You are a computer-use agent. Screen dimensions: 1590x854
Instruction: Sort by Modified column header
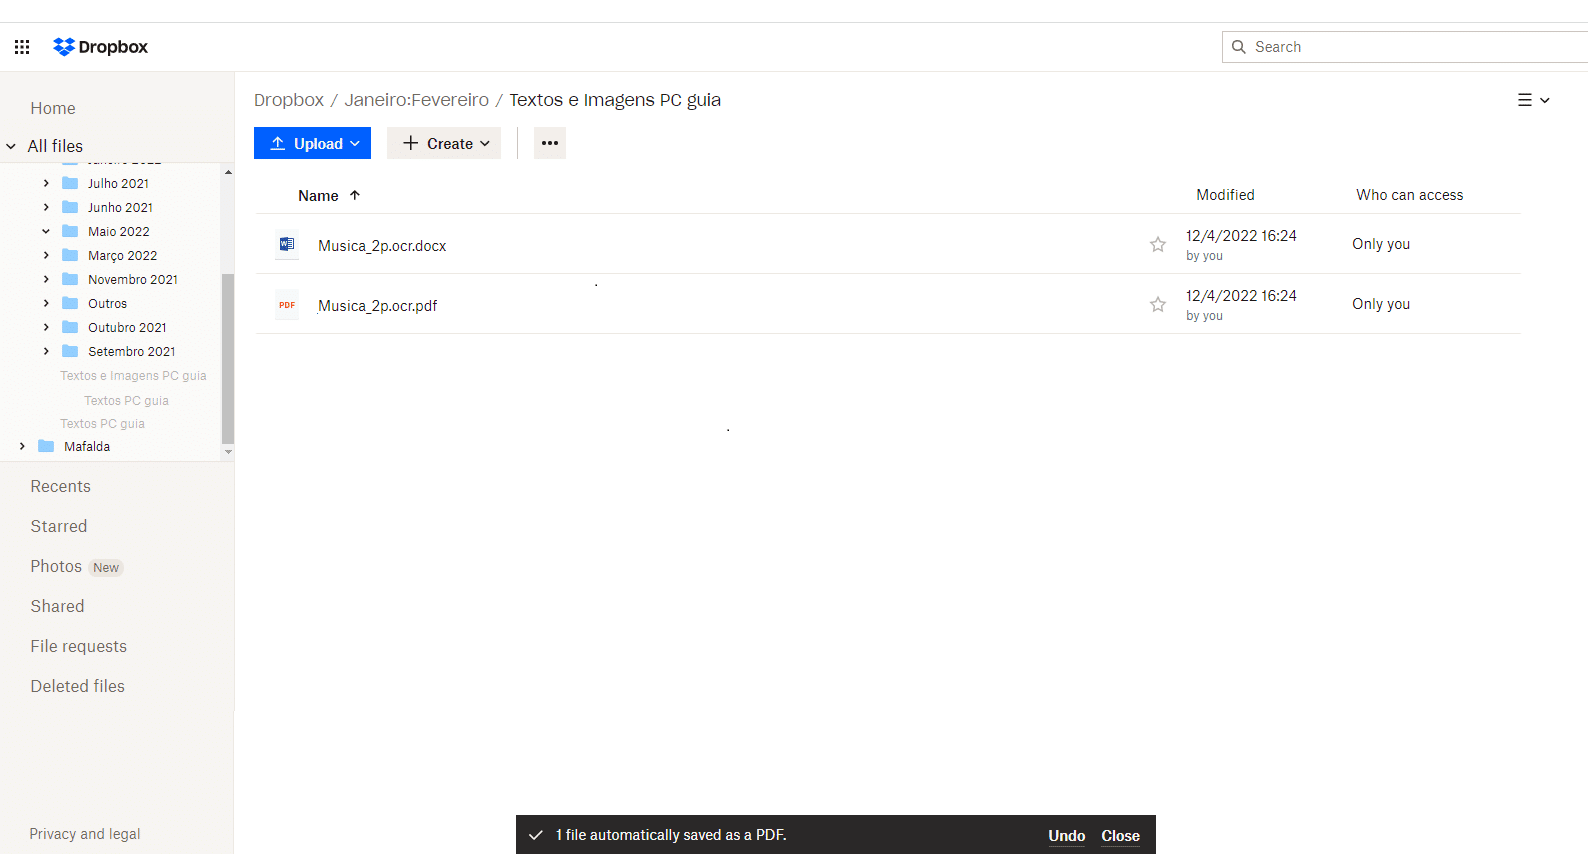(1225, 195)
